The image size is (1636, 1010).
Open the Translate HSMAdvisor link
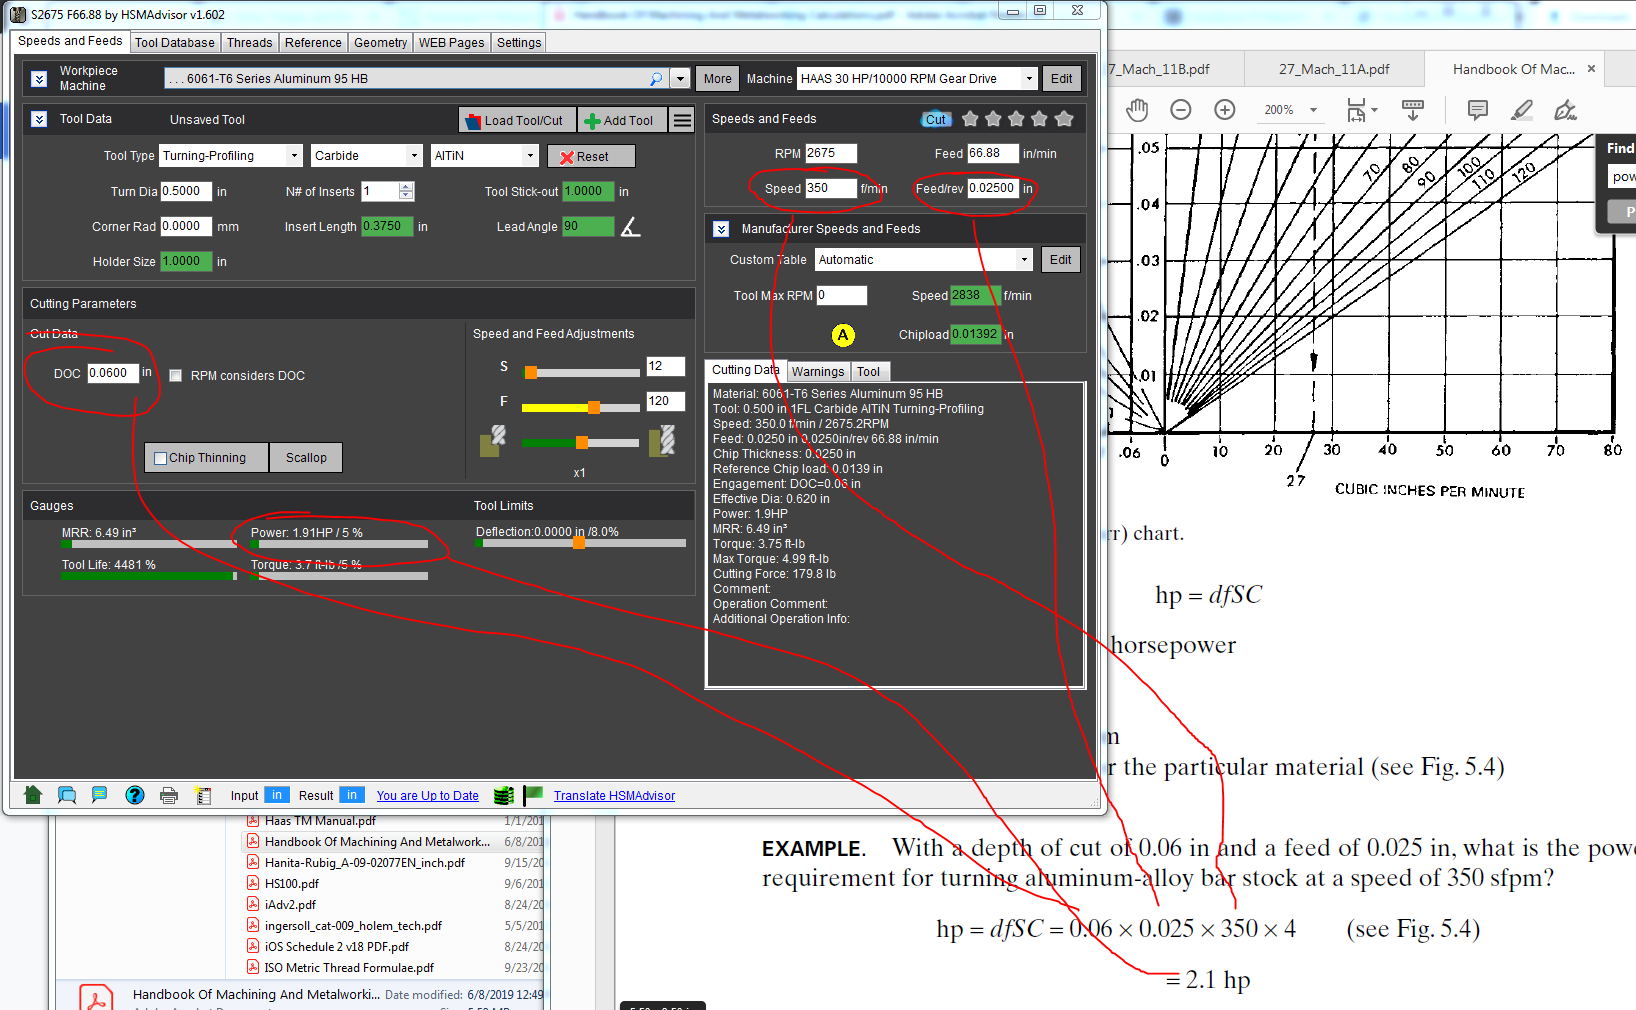614,795
